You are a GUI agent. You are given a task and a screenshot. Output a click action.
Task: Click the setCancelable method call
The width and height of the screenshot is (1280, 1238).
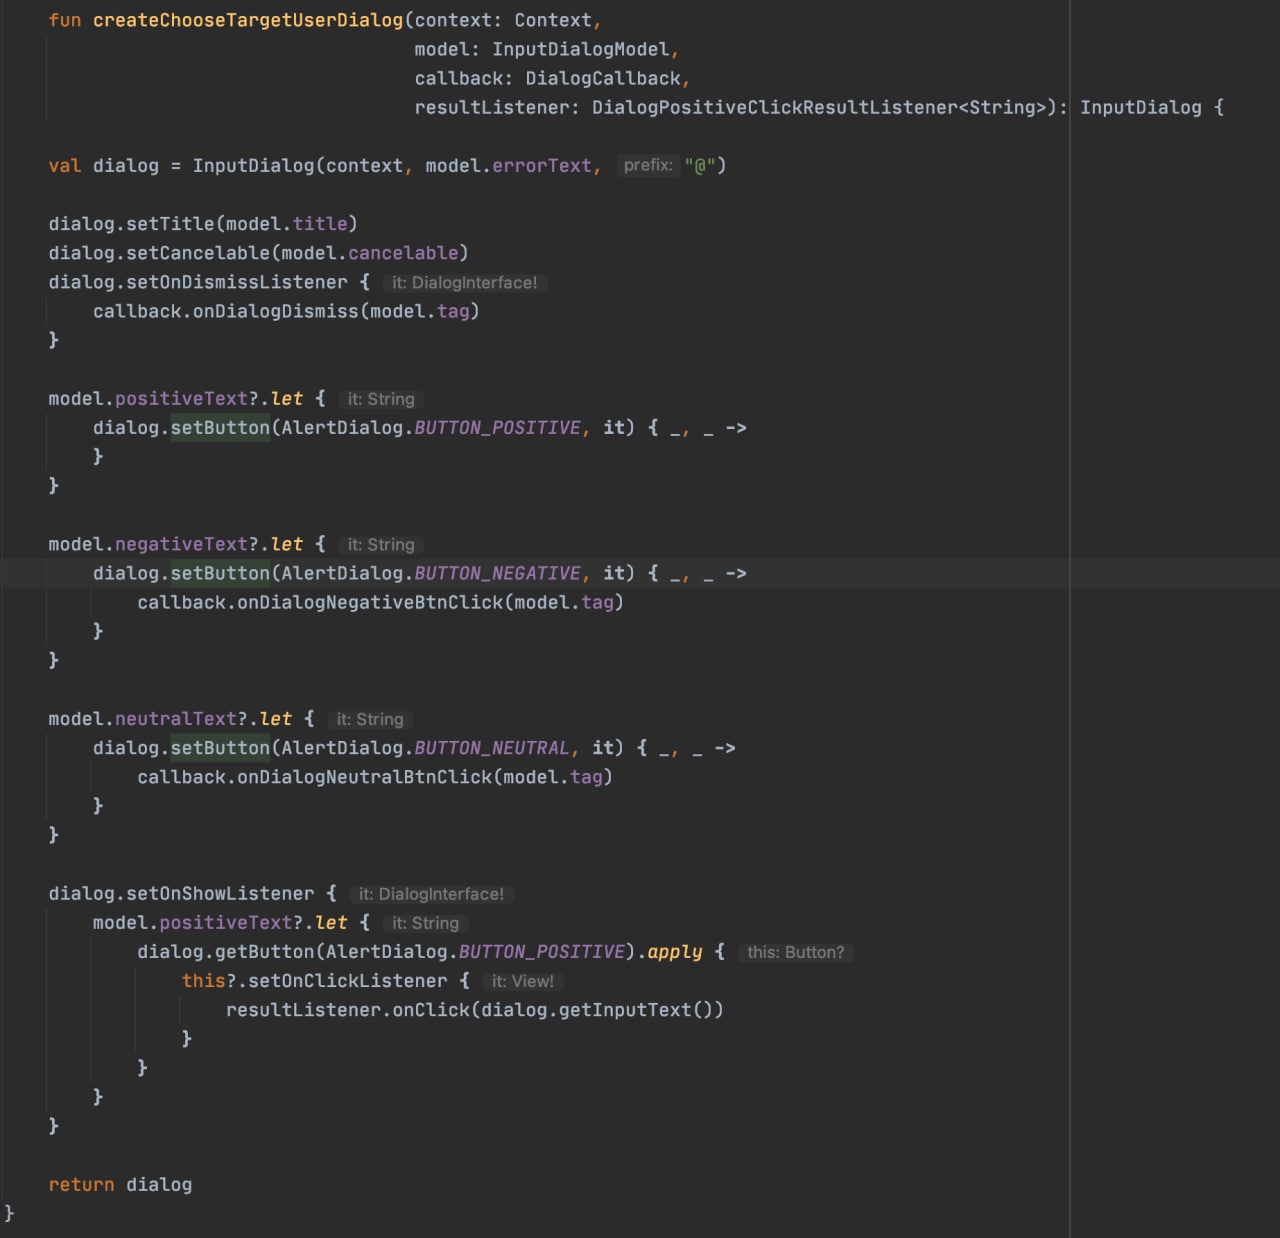click(198, 253)
